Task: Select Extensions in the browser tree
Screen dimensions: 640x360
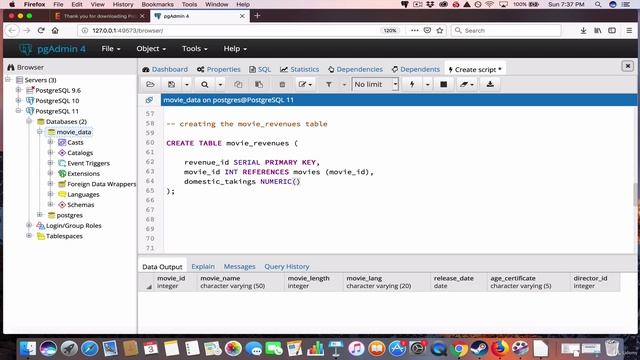Action: (x=83, y=173)
